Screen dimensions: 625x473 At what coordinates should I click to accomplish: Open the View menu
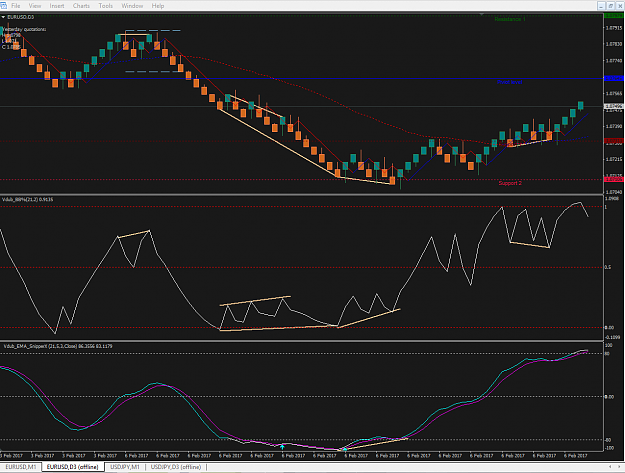35,6
